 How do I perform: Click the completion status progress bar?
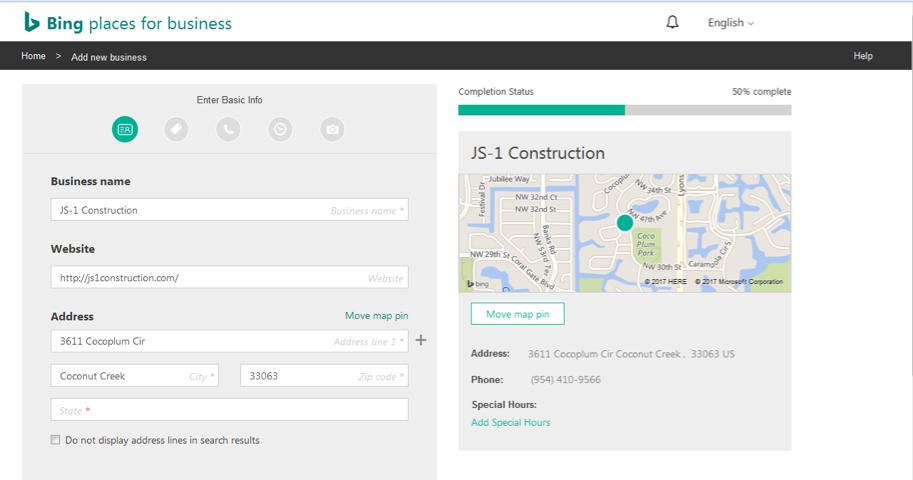(x=625, y=110)
